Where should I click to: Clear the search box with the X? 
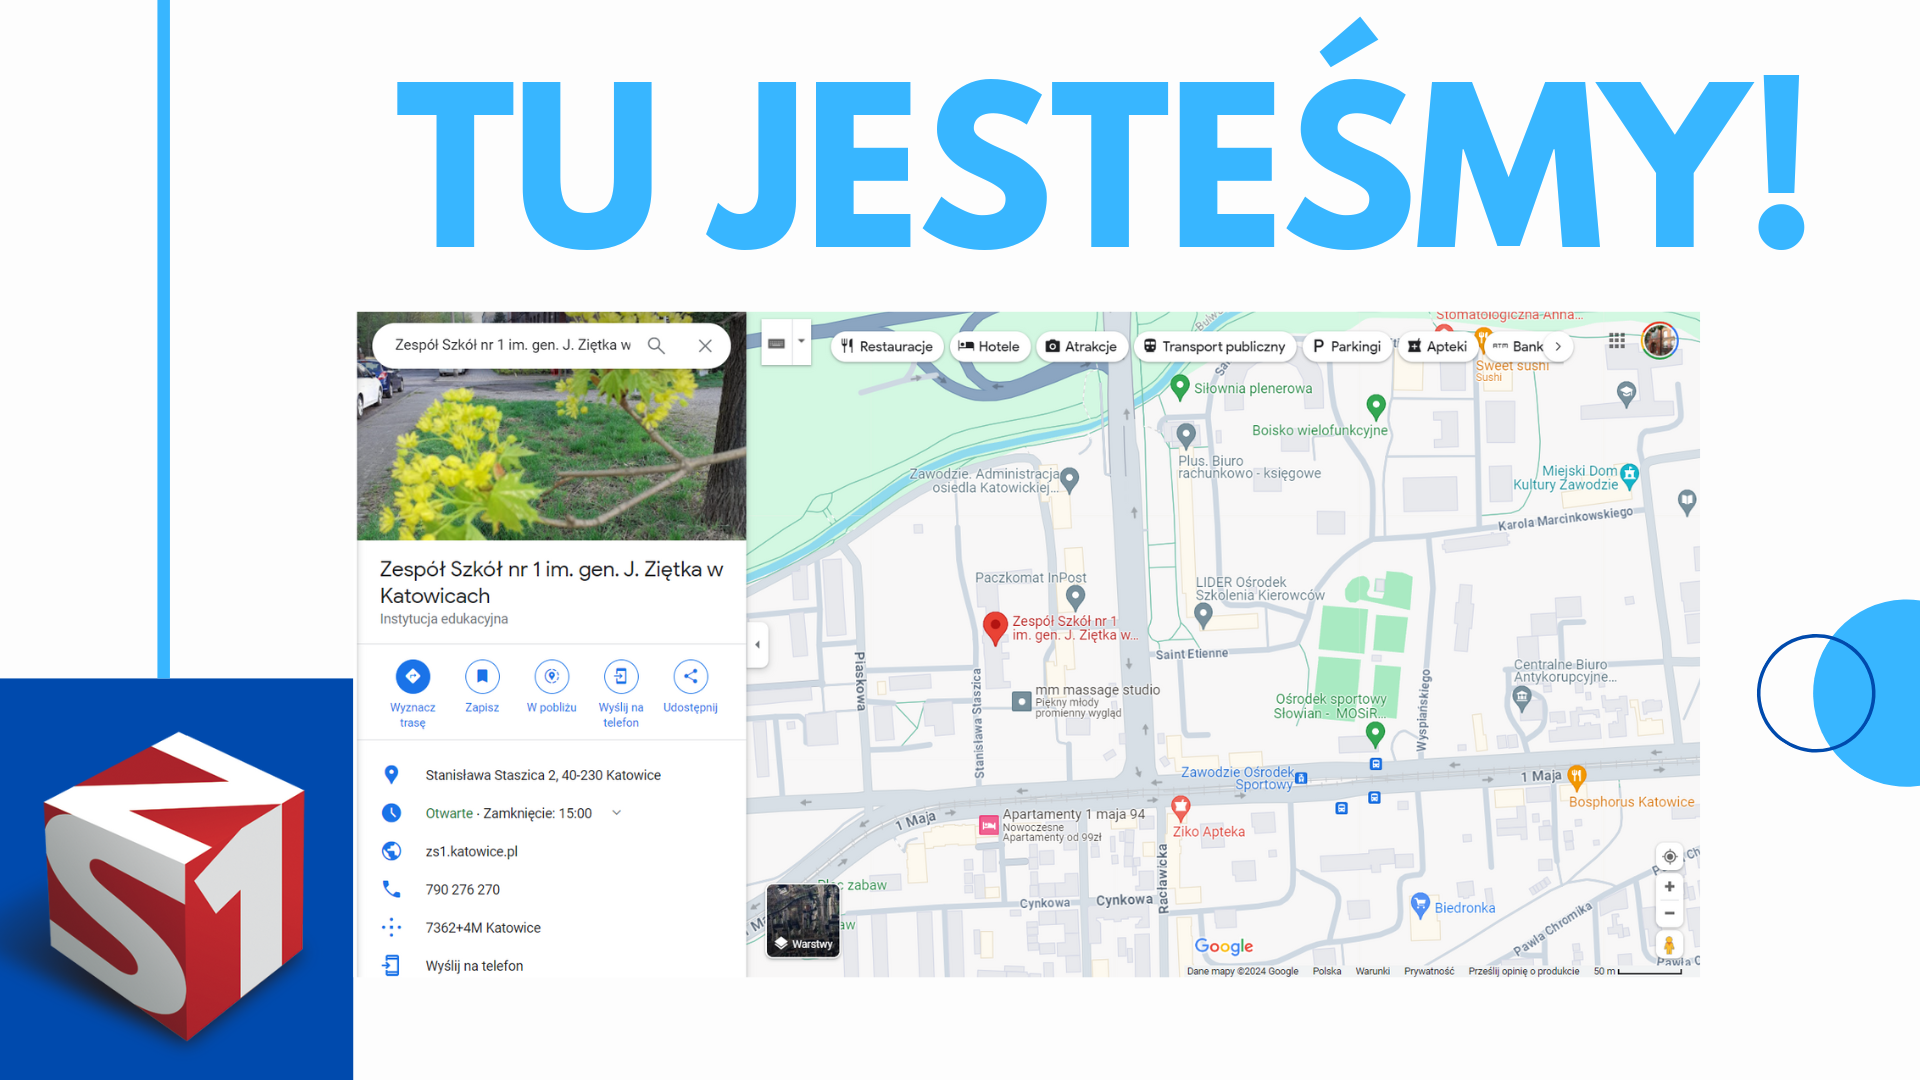click(x=705, y=345)
